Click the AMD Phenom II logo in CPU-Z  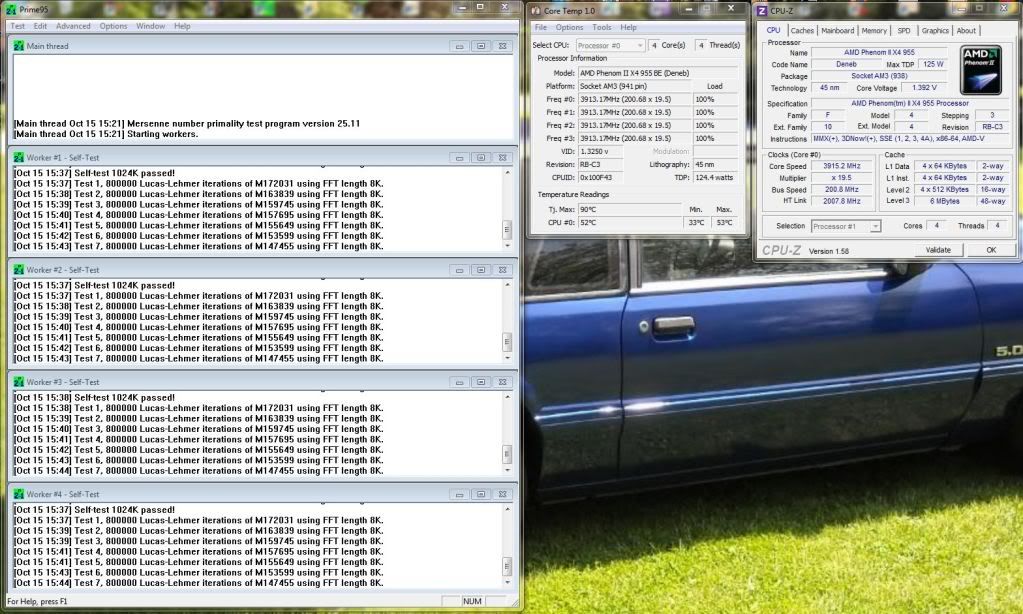981,70
